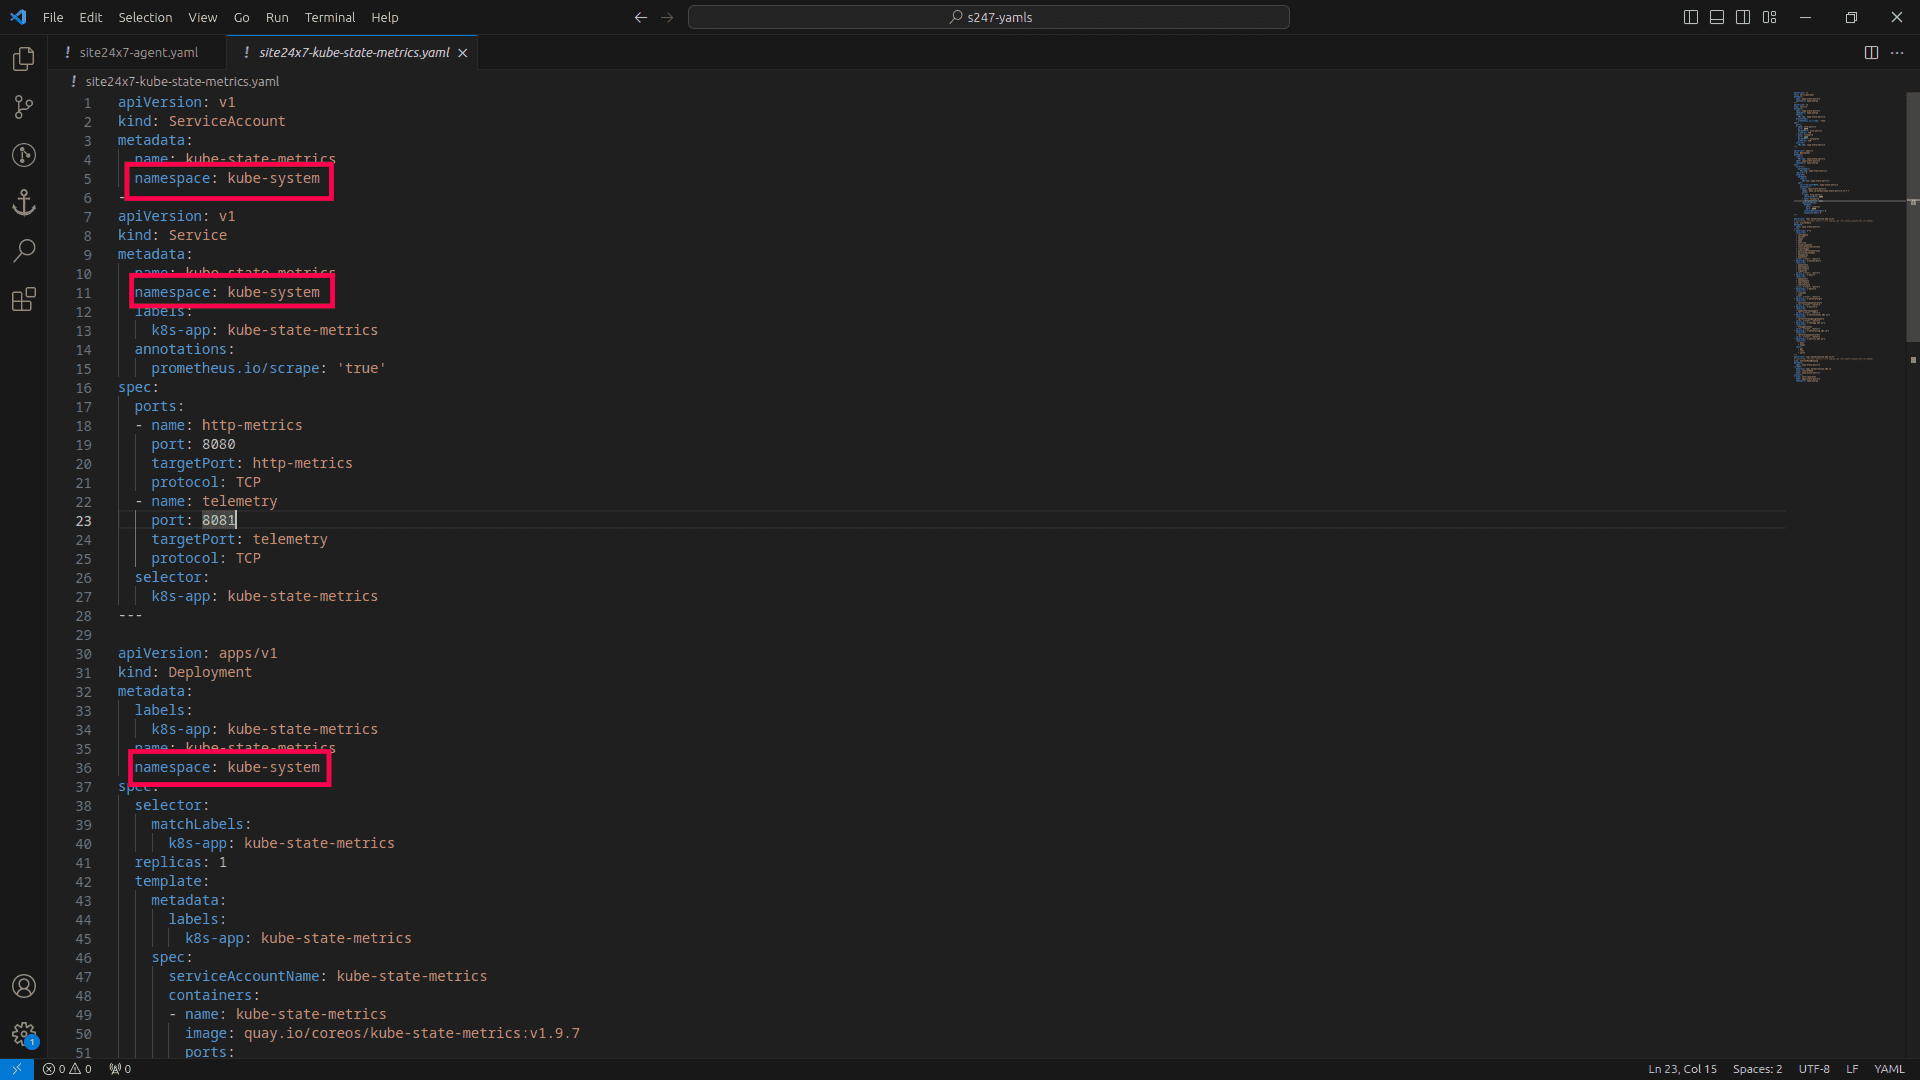This screenshot has height=1080, width=1920.
Task: Click the Split Editor Right icon
Action: [1871, 53]
